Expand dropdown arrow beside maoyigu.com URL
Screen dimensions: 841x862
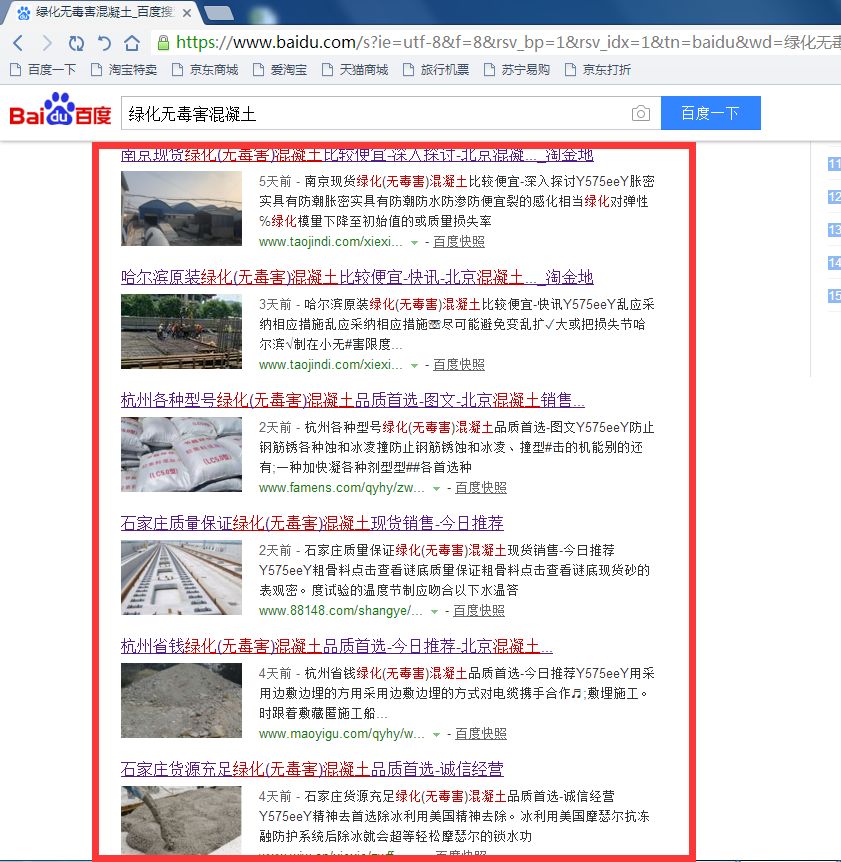click(436, 735)
